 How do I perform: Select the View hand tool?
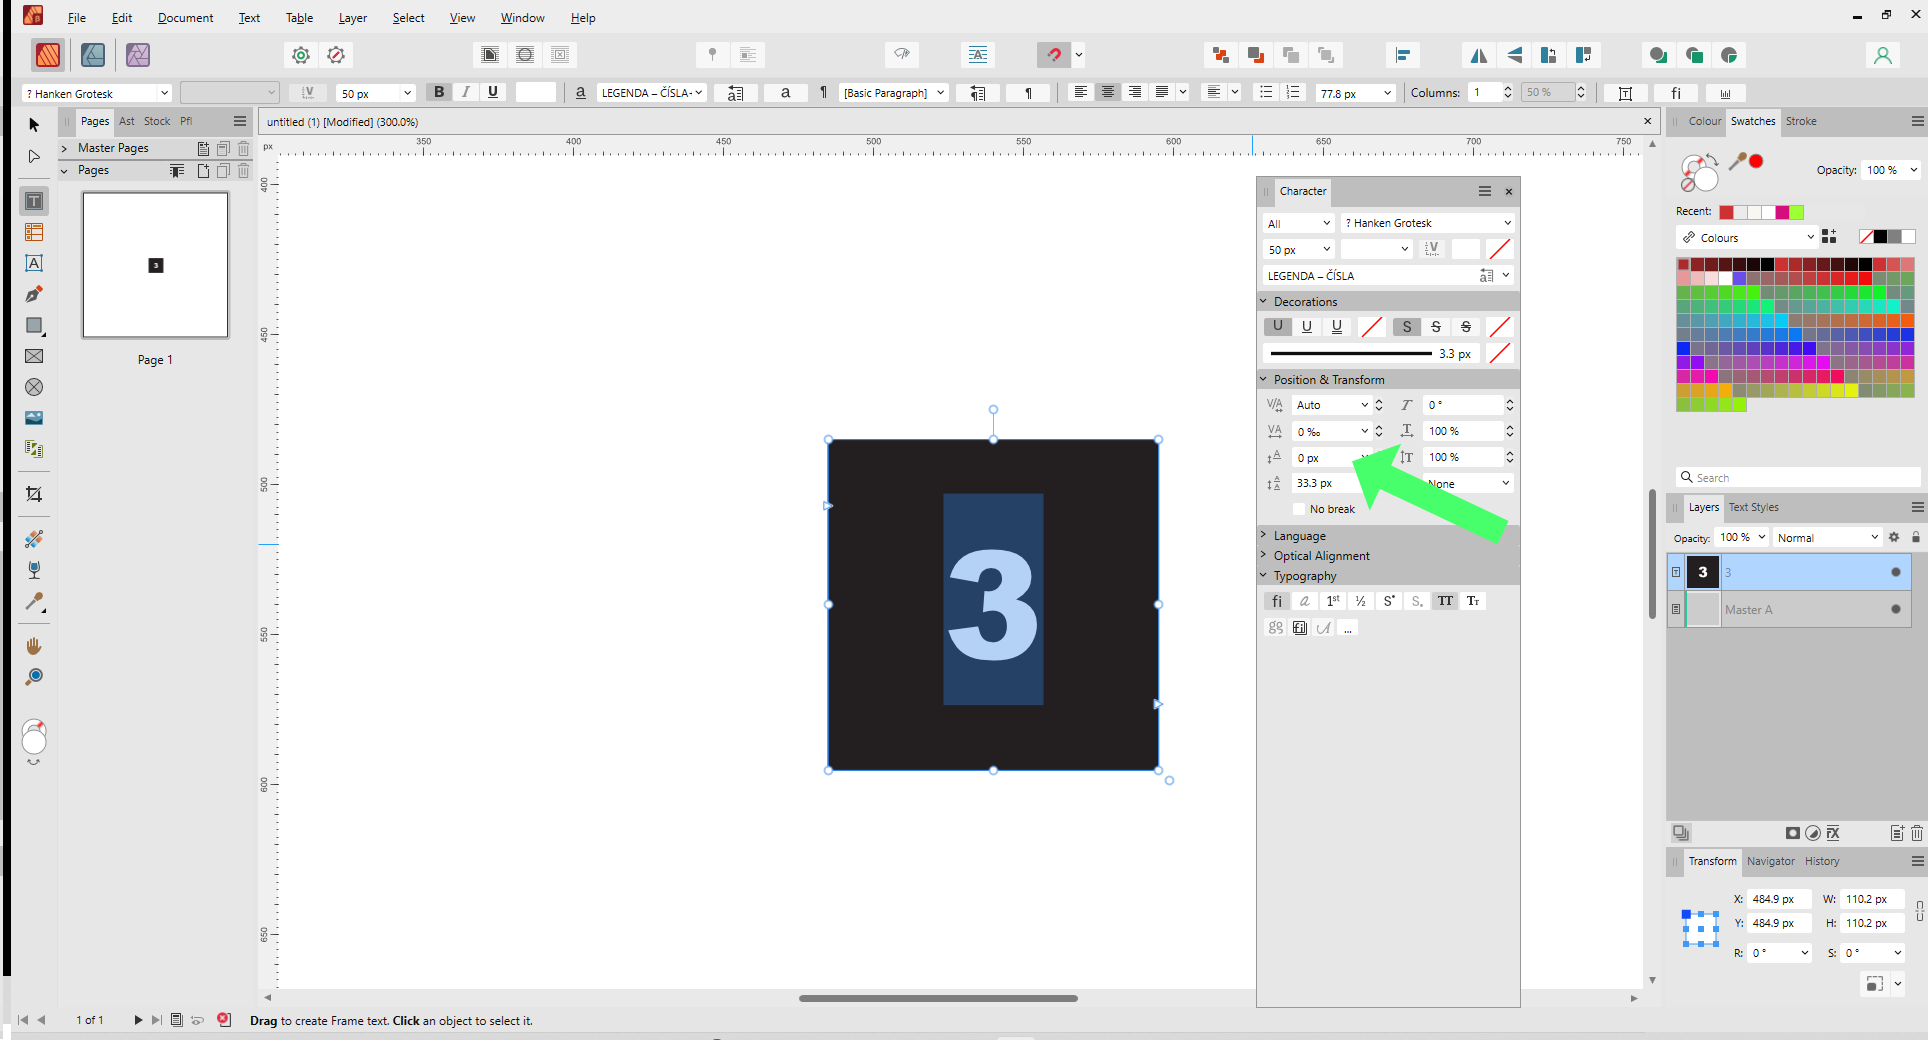[34, 646]
